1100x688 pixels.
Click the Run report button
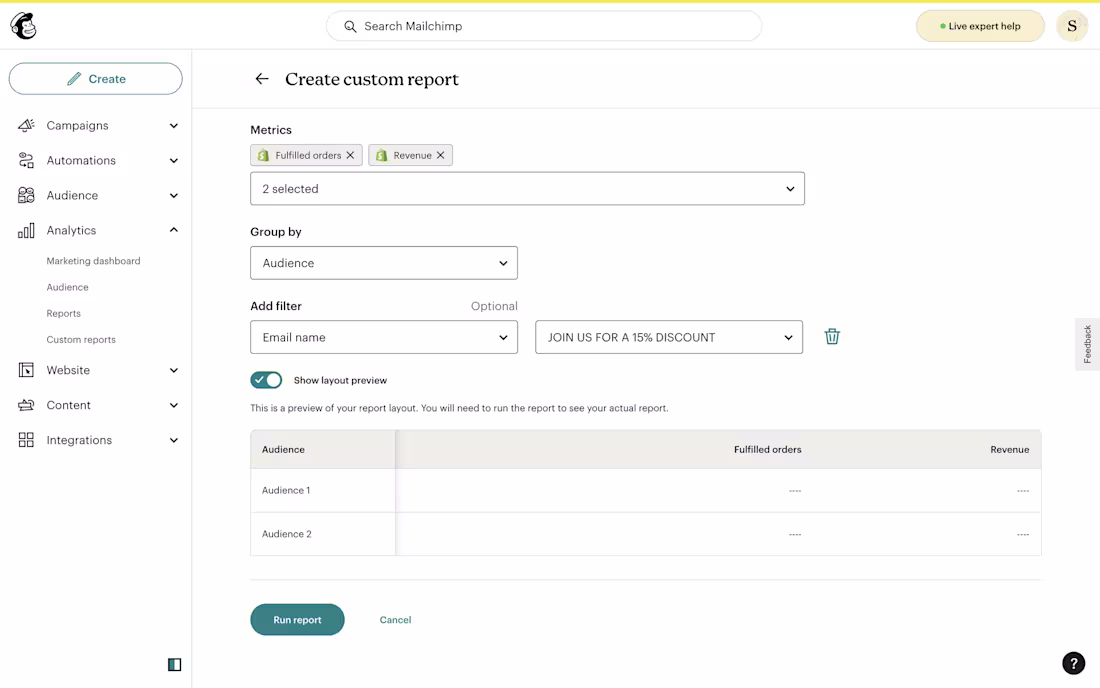pyautogui.click(x=297, y=619)
